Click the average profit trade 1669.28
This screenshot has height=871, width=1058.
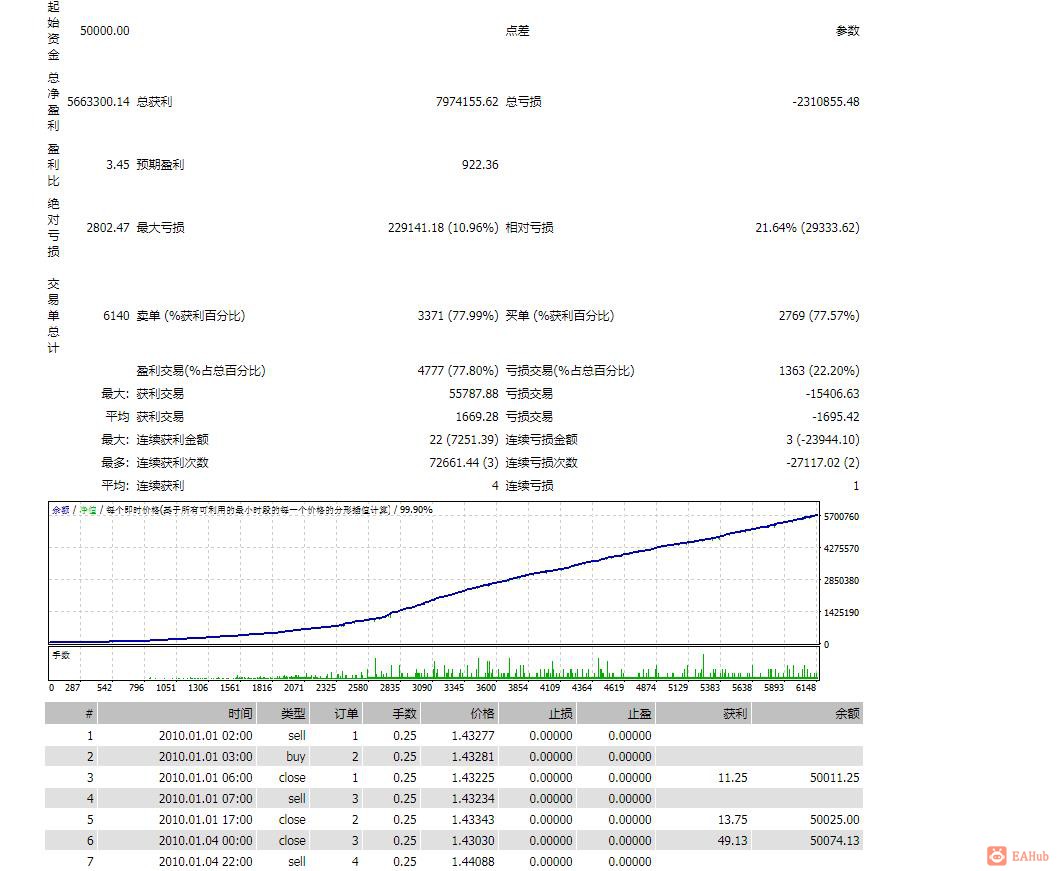477,417
